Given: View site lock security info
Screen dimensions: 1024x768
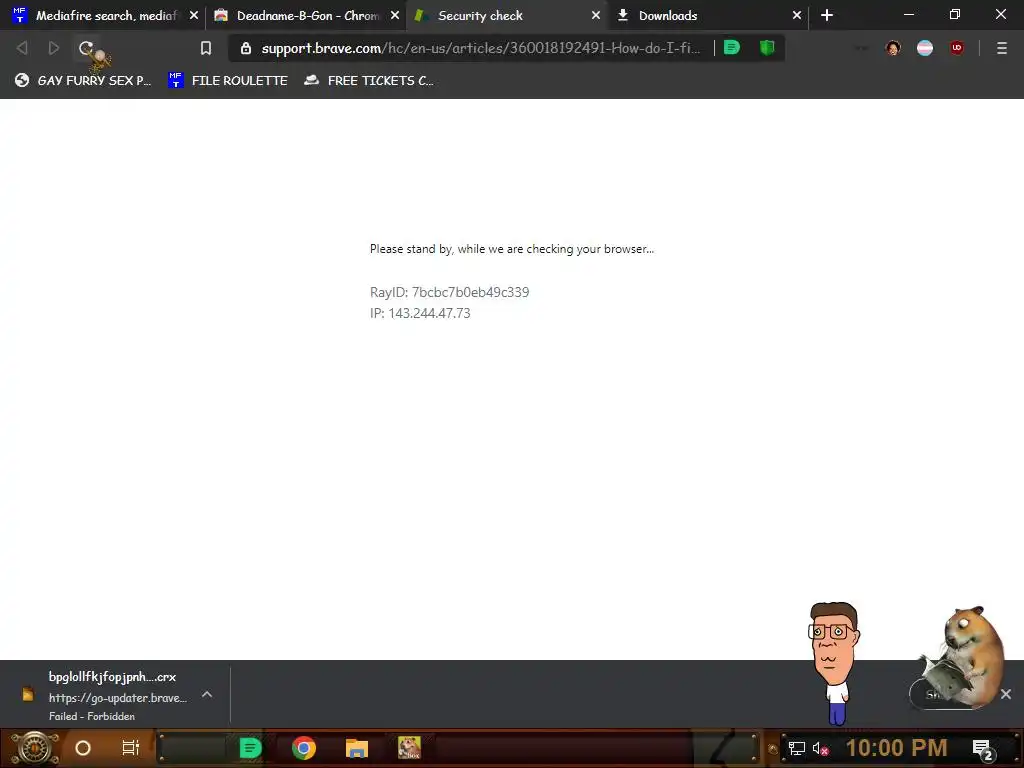Looking at the screenshot, I should 246,48.
